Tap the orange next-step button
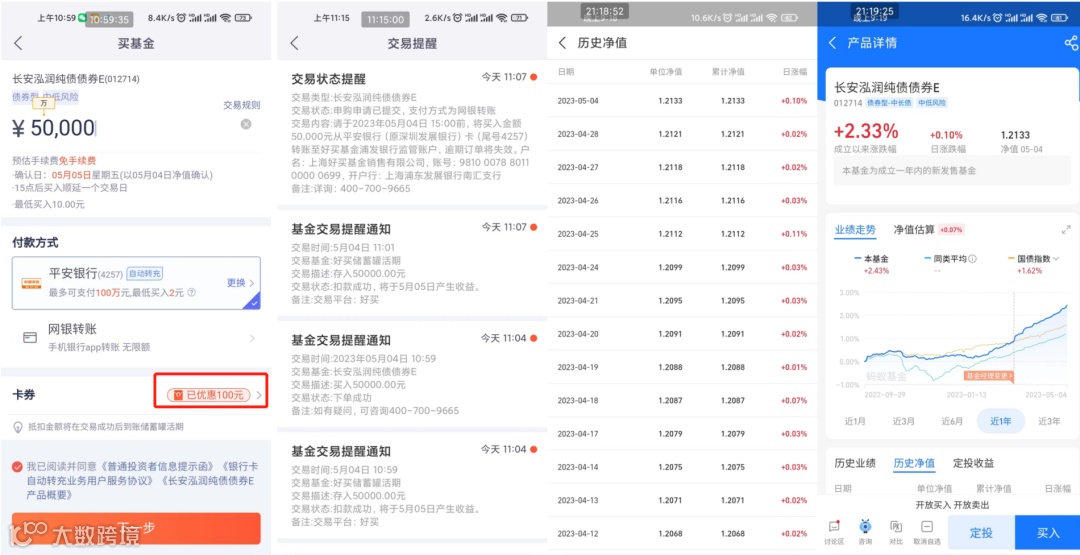Viewport: 1080px width, 555px height. pyautogui.click(x=136, y=528)
